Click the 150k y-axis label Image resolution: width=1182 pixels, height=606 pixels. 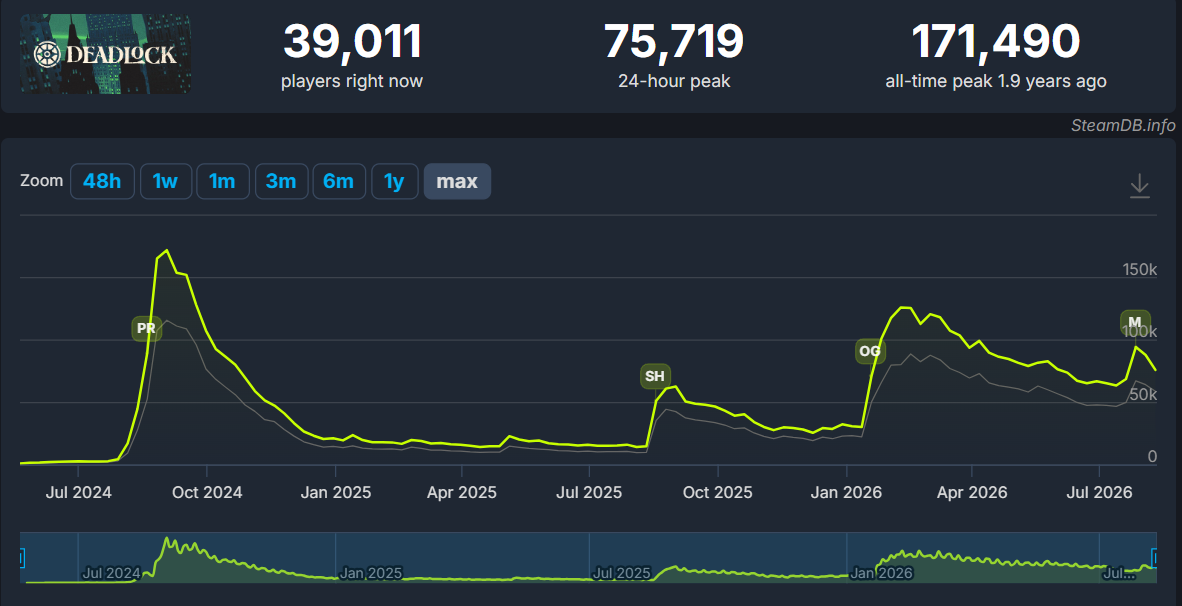pyautogui.click(x=1139, y=270)
